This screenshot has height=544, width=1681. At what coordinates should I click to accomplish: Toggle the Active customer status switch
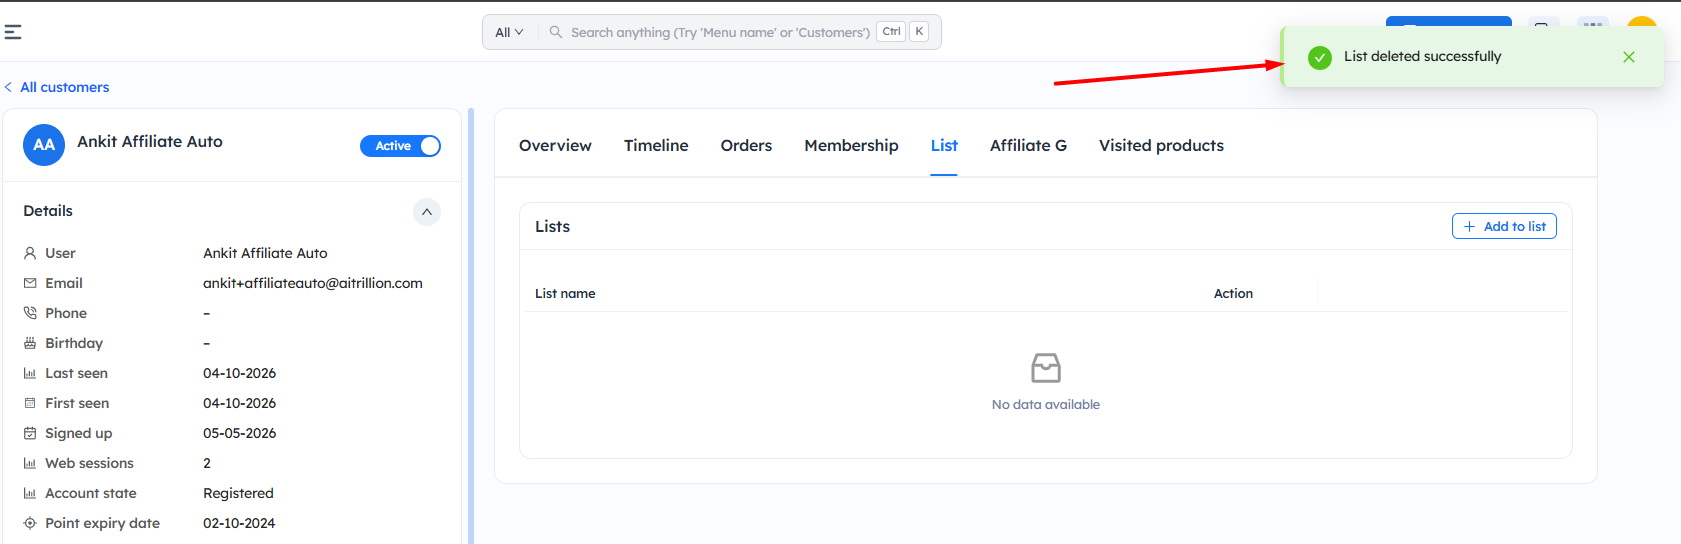(400, 146)
